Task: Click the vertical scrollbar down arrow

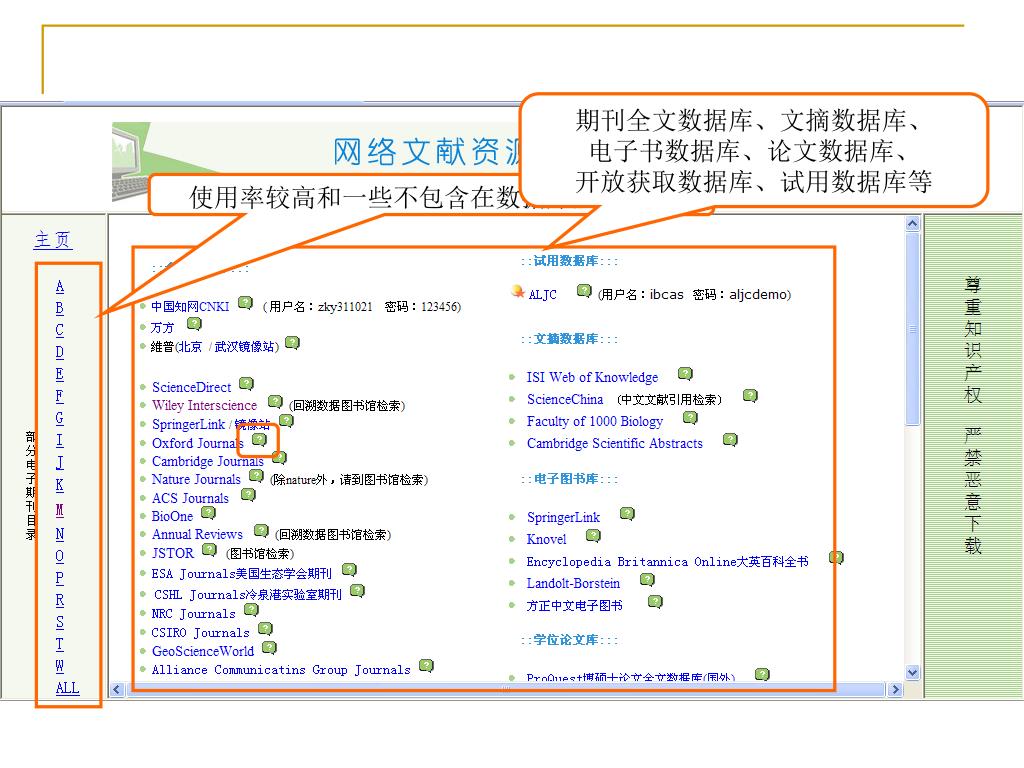Action: tap(913, 672)
